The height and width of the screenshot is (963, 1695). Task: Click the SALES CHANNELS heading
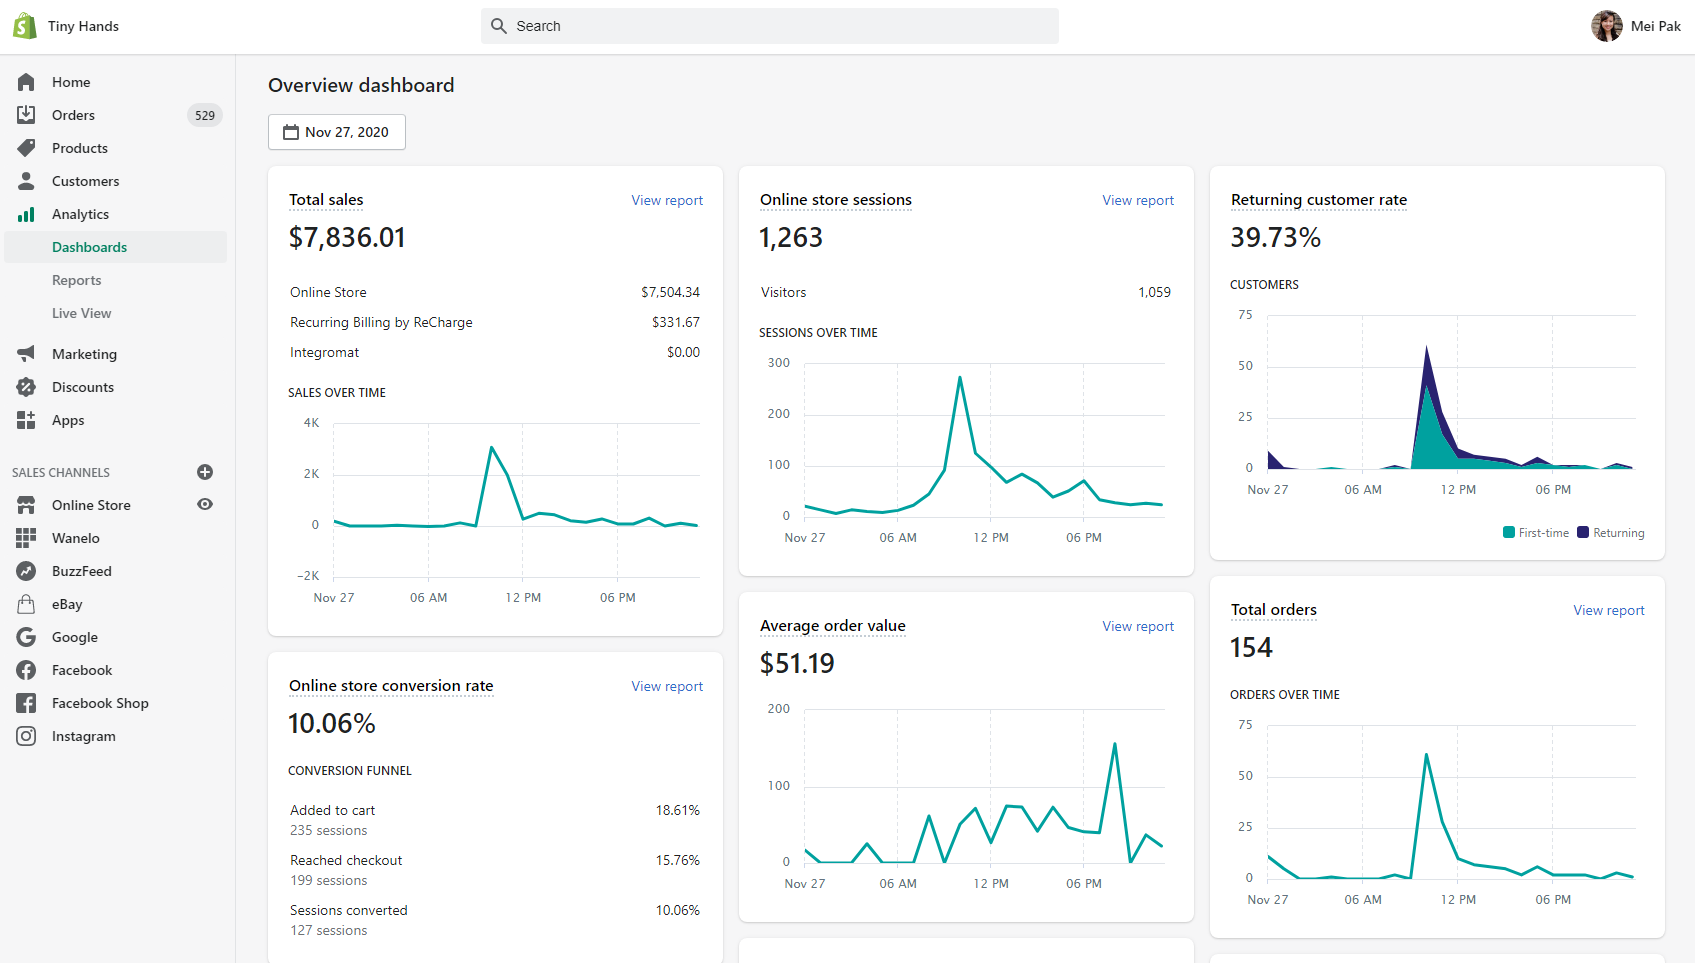(61, 473)
